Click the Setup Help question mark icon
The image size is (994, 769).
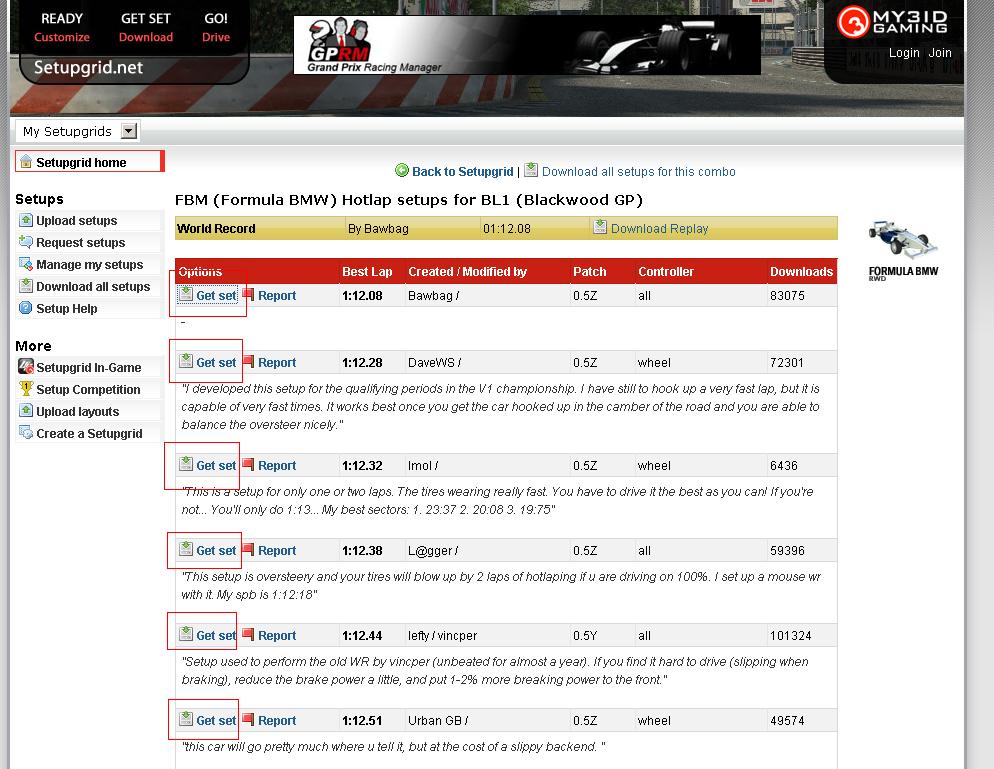(26, 308)
